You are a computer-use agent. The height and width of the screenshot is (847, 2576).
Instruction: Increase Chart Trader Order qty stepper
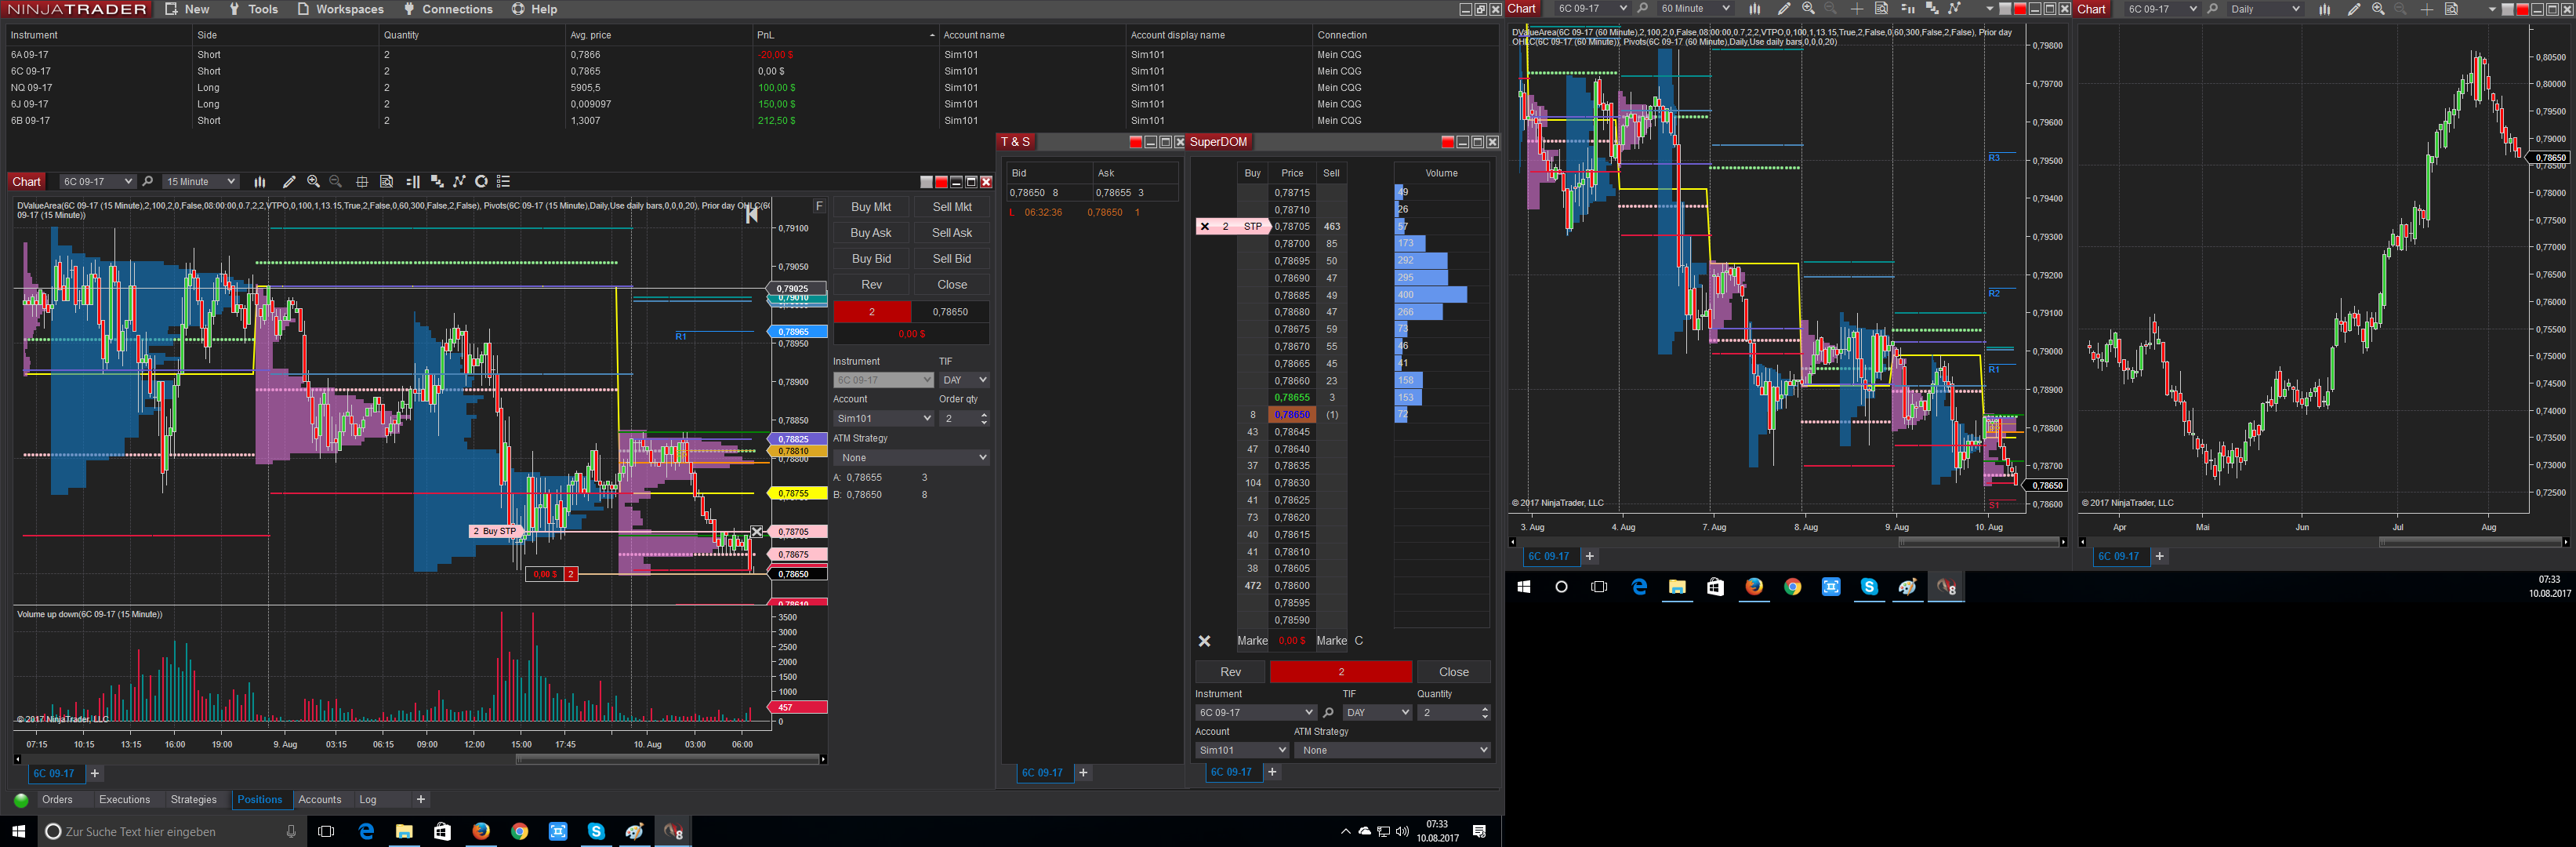(x=984, y=415)
